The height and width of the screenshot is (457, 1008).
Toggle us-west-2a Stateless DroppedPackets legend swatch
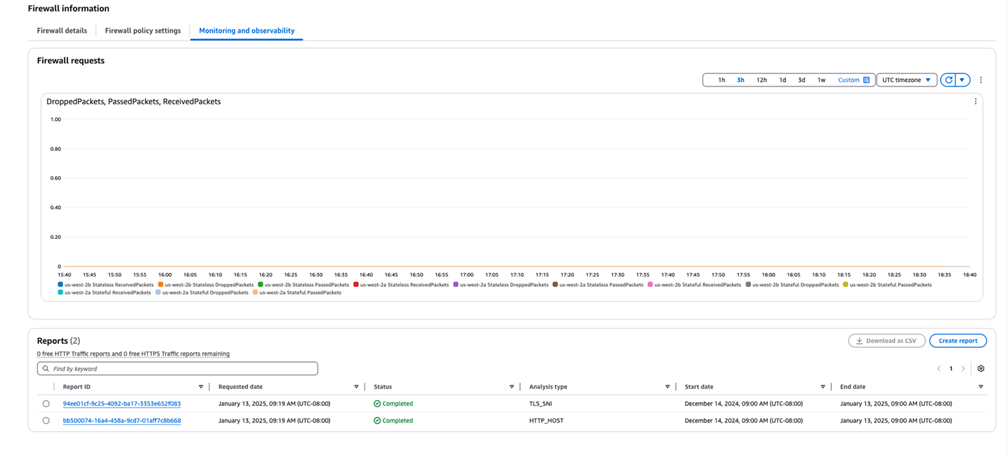[456, 284]
